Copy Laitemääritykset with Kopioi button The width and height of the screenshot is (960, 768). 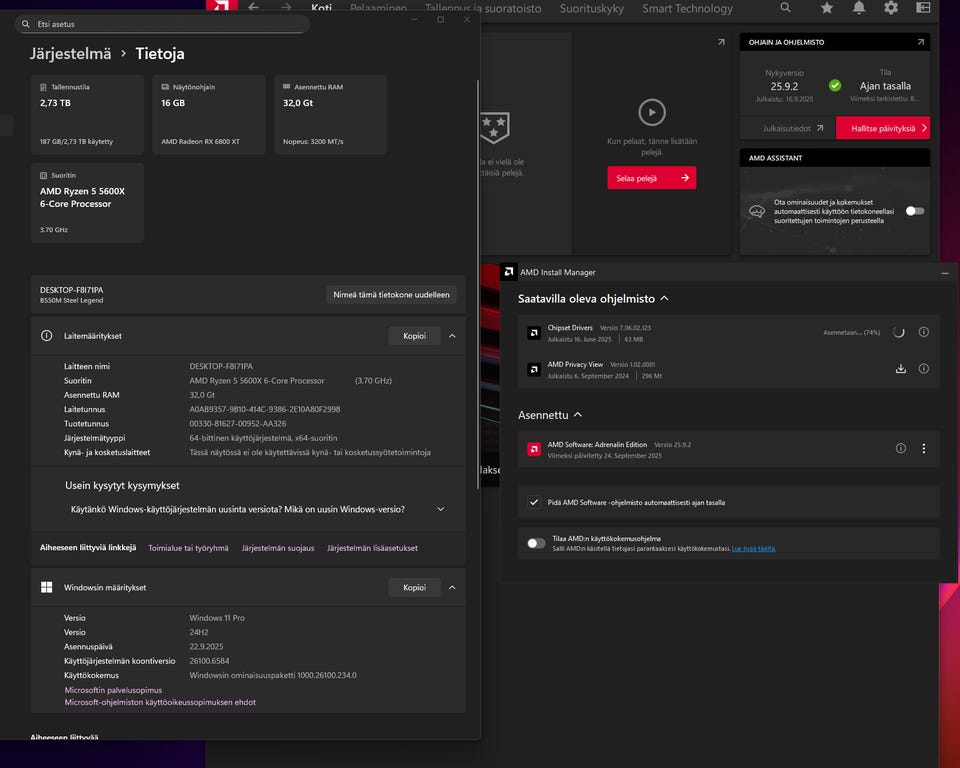(414, 336)
